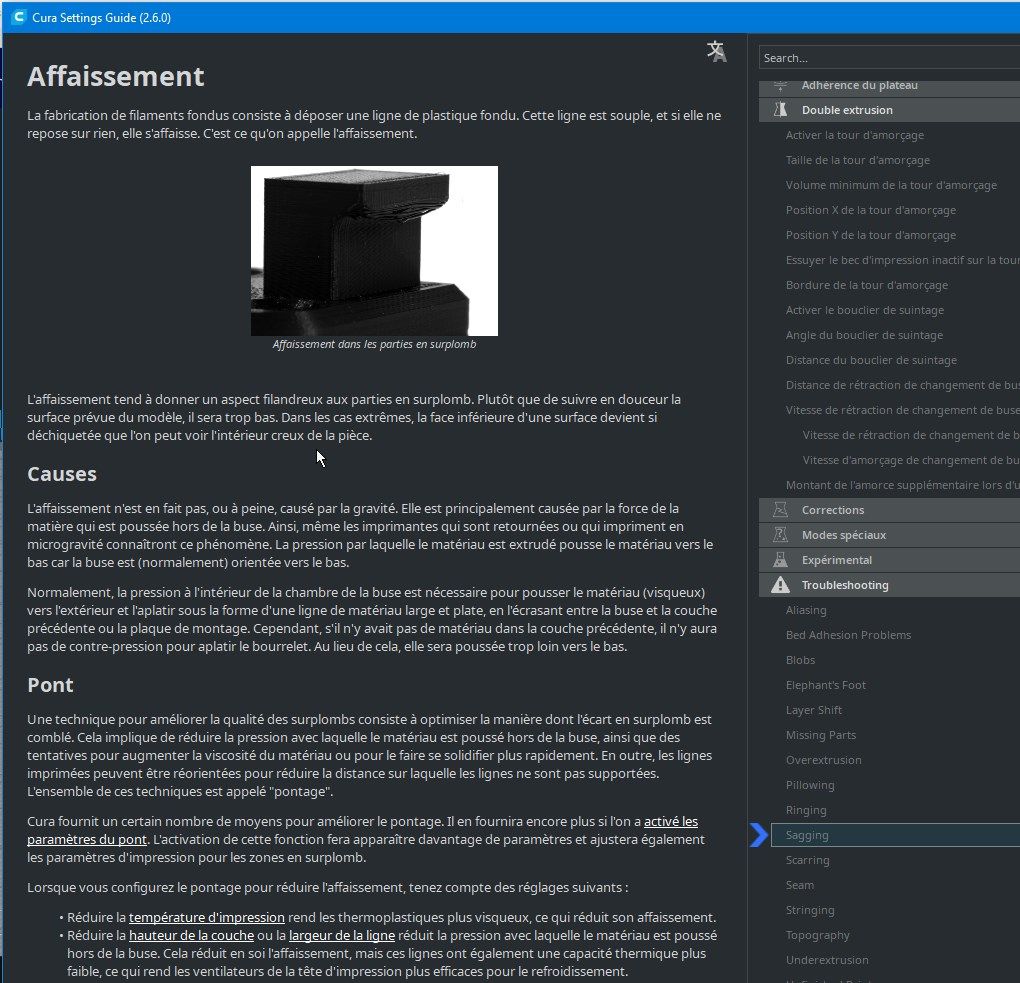Select 'Position X de la tour d'amorçage'

(x=871, y=210)
